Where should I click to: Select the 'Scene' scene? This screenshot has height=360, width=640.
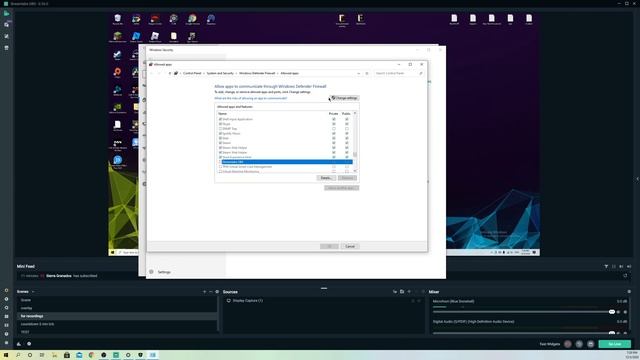tap(116, 300)
